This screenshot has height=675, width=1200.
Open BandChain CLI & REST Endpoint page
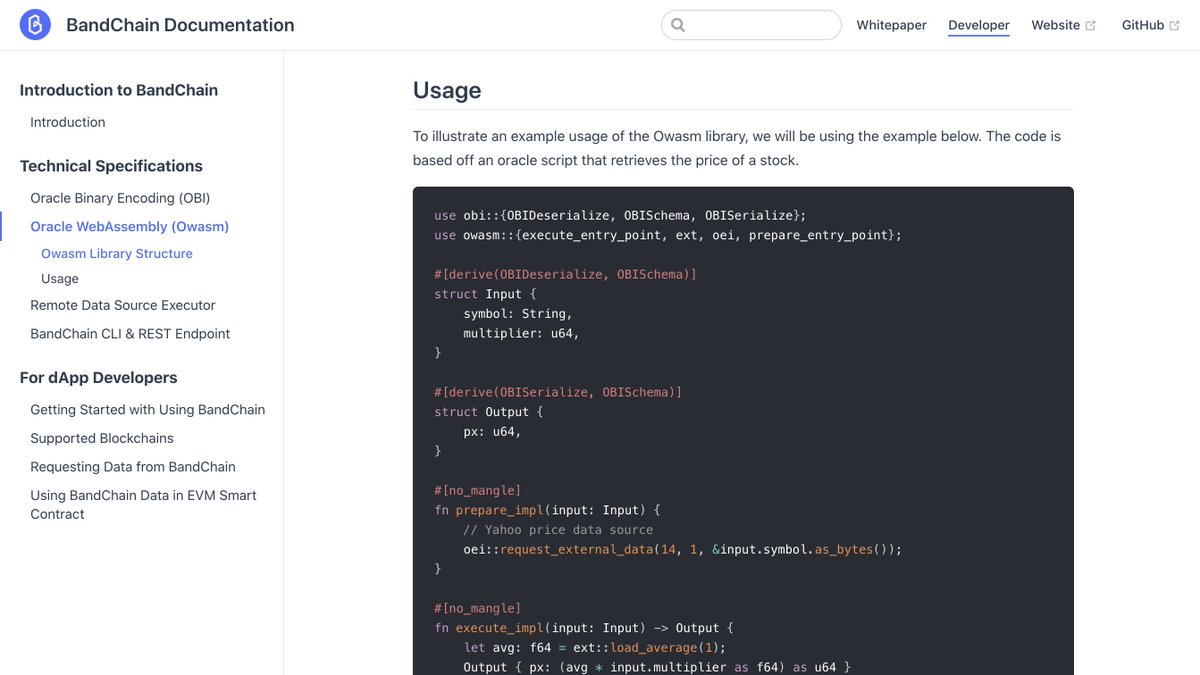click(130, 334)
